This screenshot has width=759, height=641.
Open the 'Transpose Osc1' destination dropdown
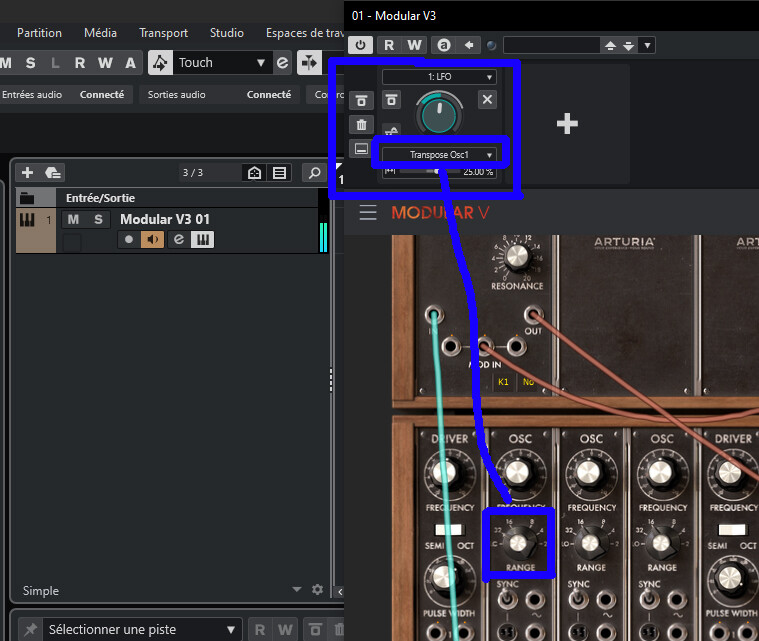pyautogui.click(x=439, y=154)
